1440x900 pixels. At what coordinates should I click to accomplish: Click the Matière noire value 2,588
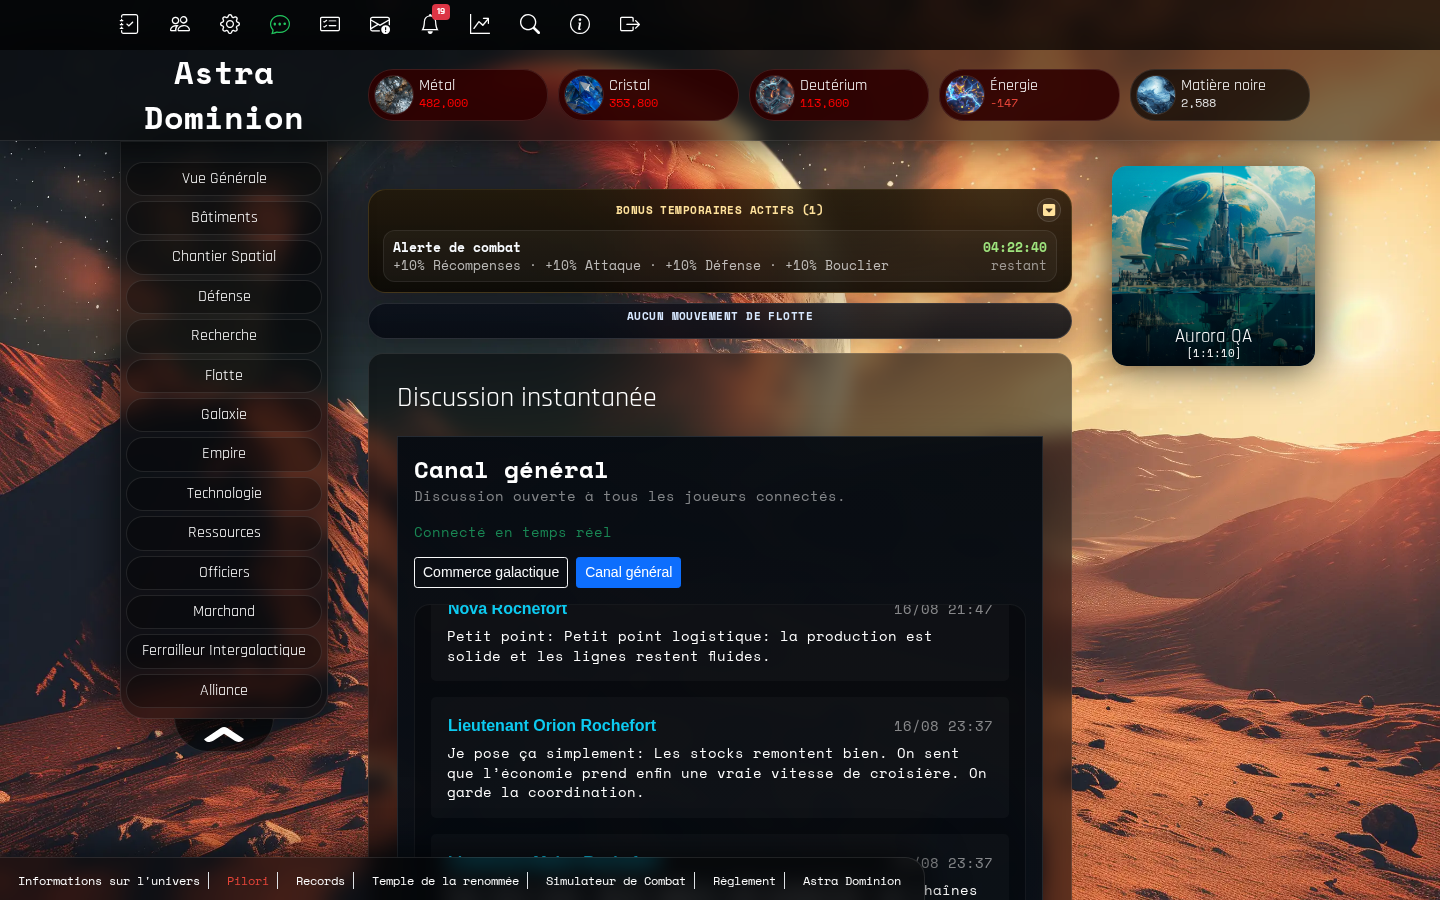pos(1198,104)
